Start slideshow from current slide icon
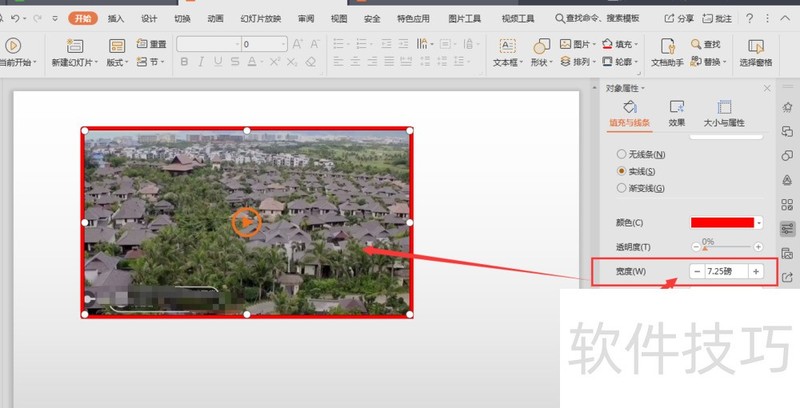800x408 pixels. [x=13, y=46]
